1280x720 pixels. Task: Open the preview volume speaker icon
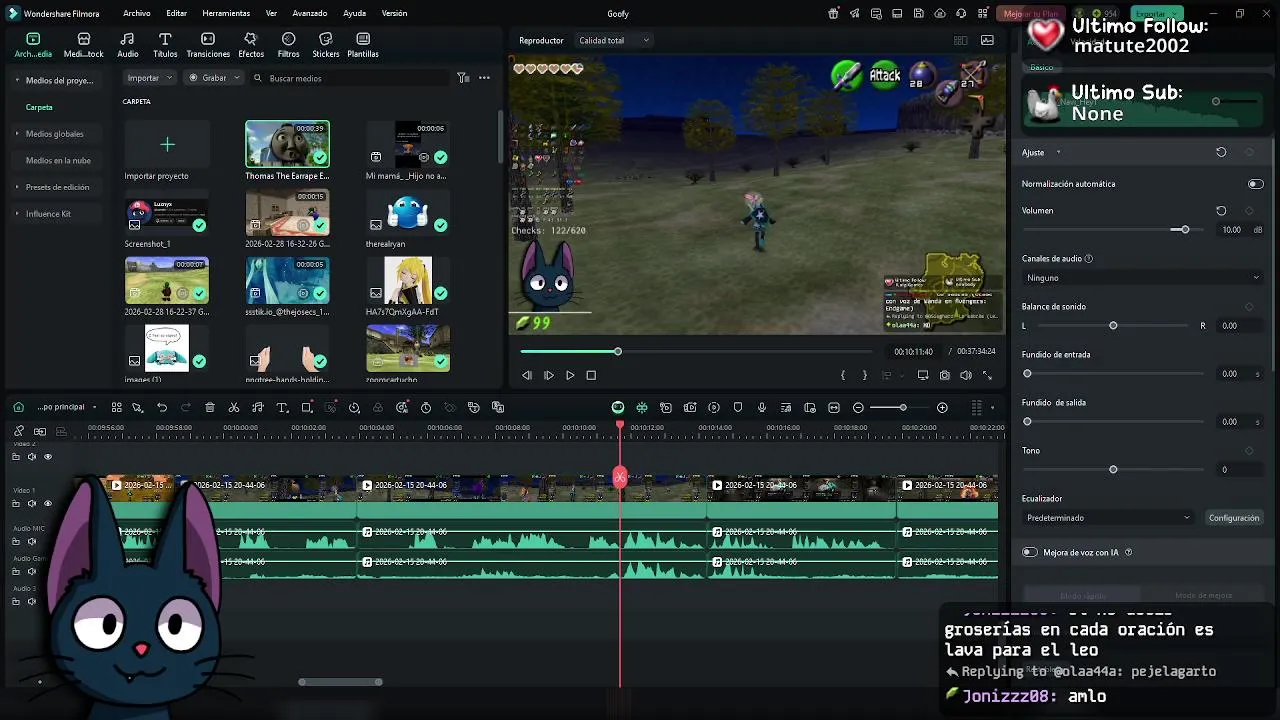click(x=965, y=375)
